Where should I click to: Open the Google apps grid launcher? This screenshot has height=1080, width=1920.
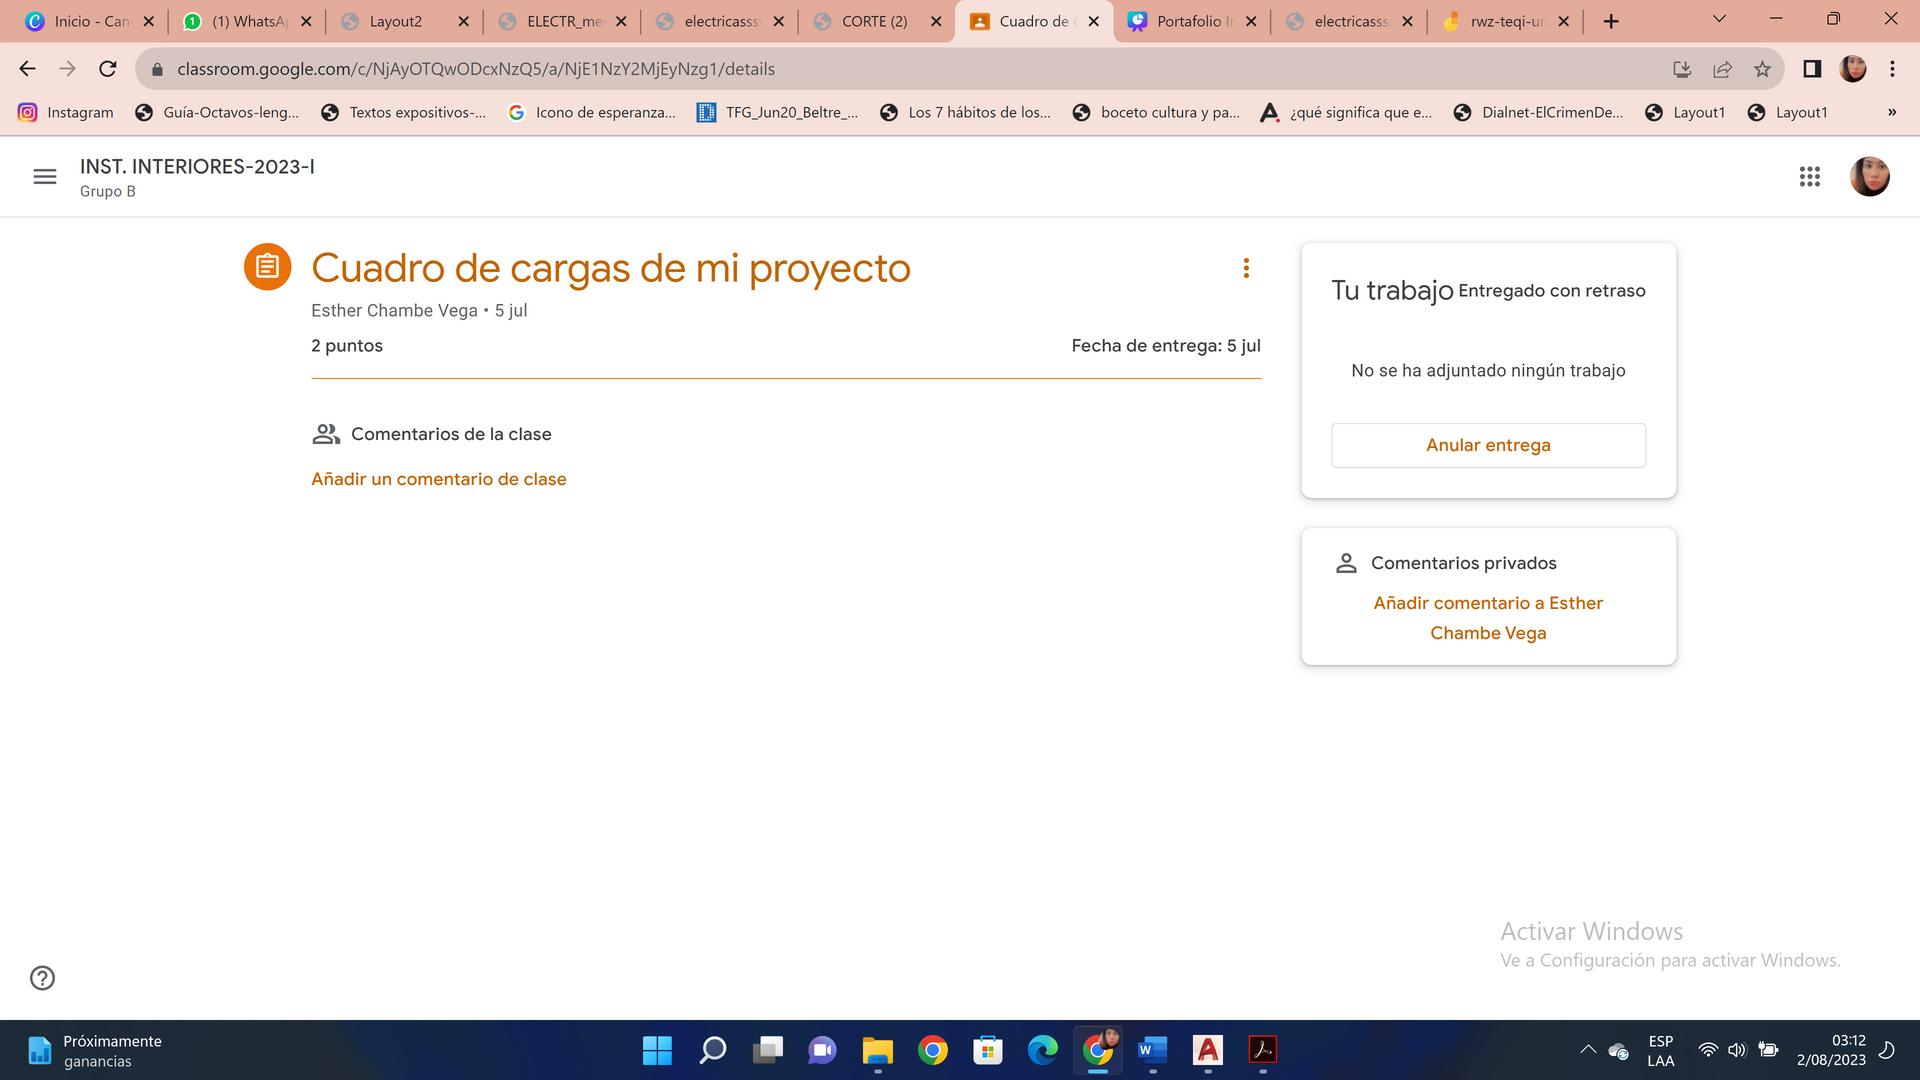point(1809,177)
